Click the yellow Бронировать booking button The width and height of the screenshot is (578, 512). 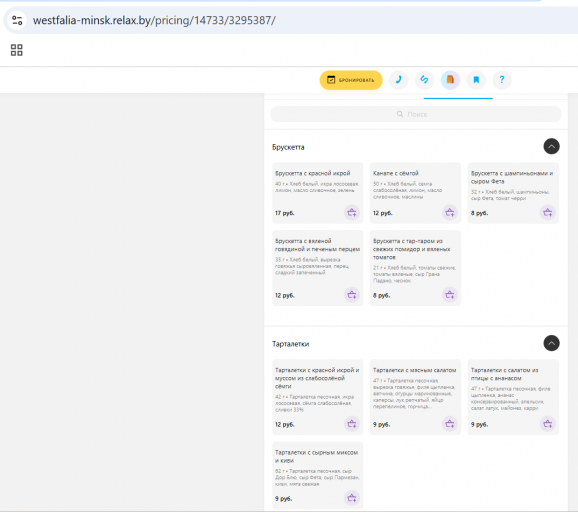351,80
